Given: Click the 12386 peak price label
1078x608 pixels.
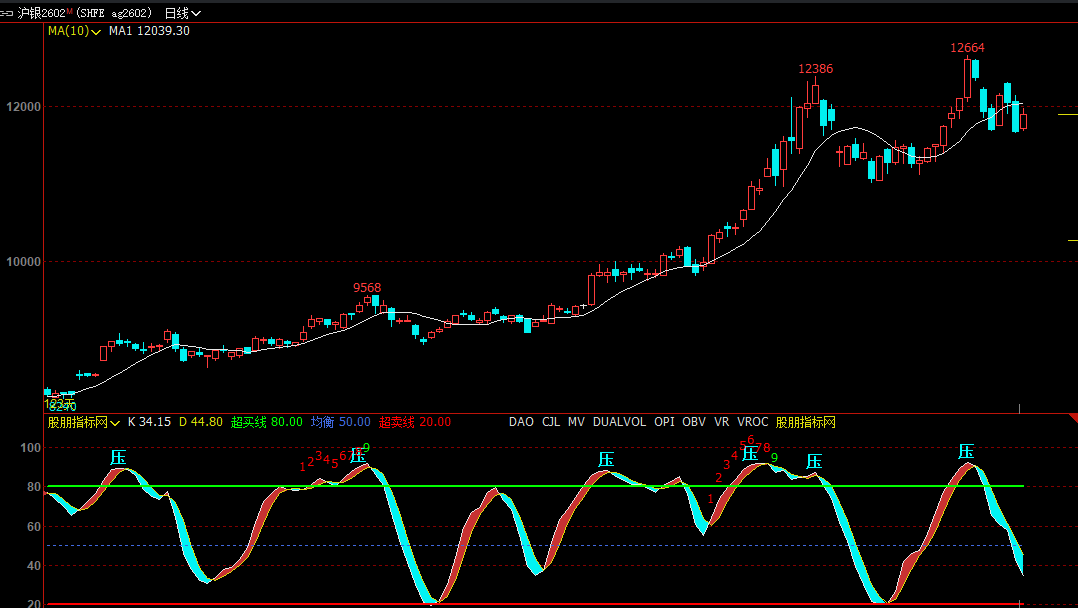Looking at the screenshot, I should pyautogui.click(x=815, y=69).
